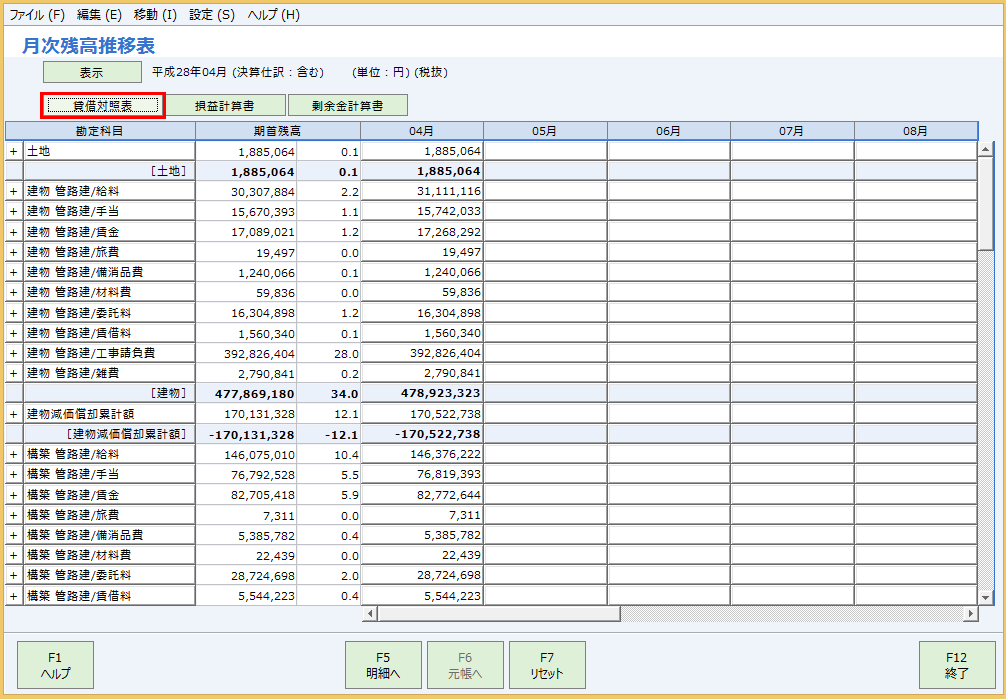
Task: Click the 表示 button
Action: click(93, 71)
